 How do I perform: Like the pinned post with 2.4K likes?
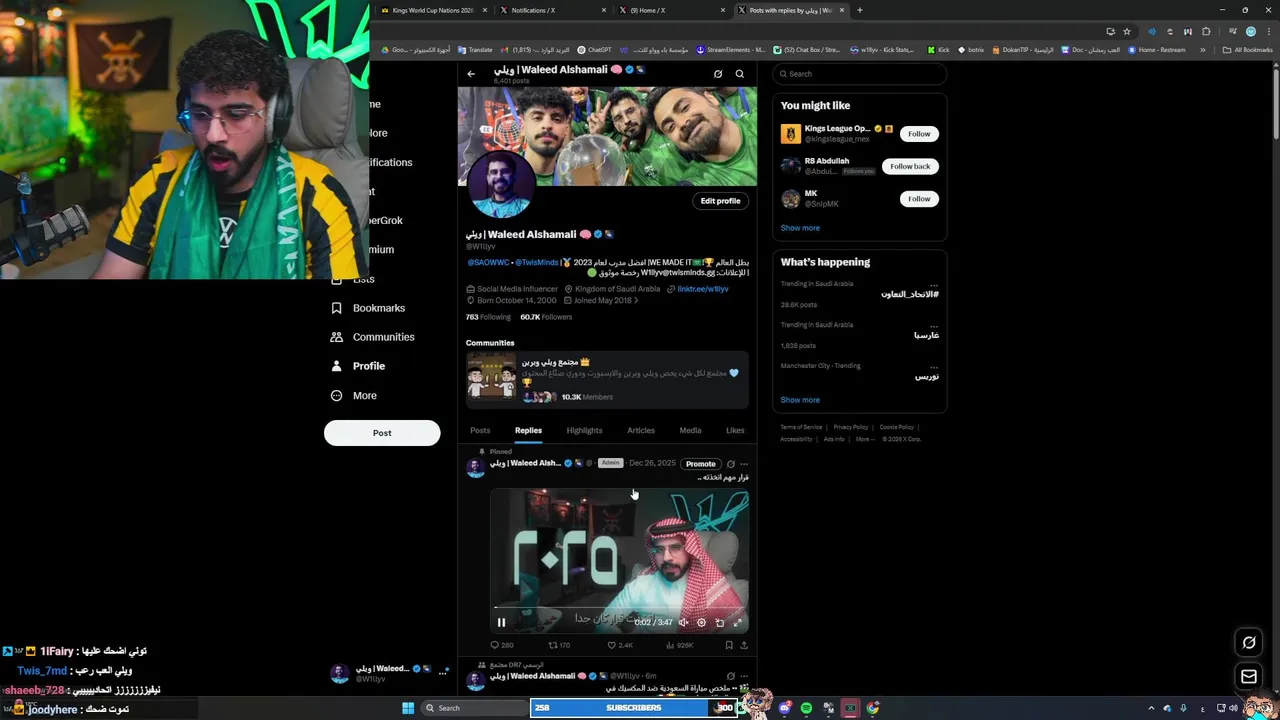coord(620,645)
